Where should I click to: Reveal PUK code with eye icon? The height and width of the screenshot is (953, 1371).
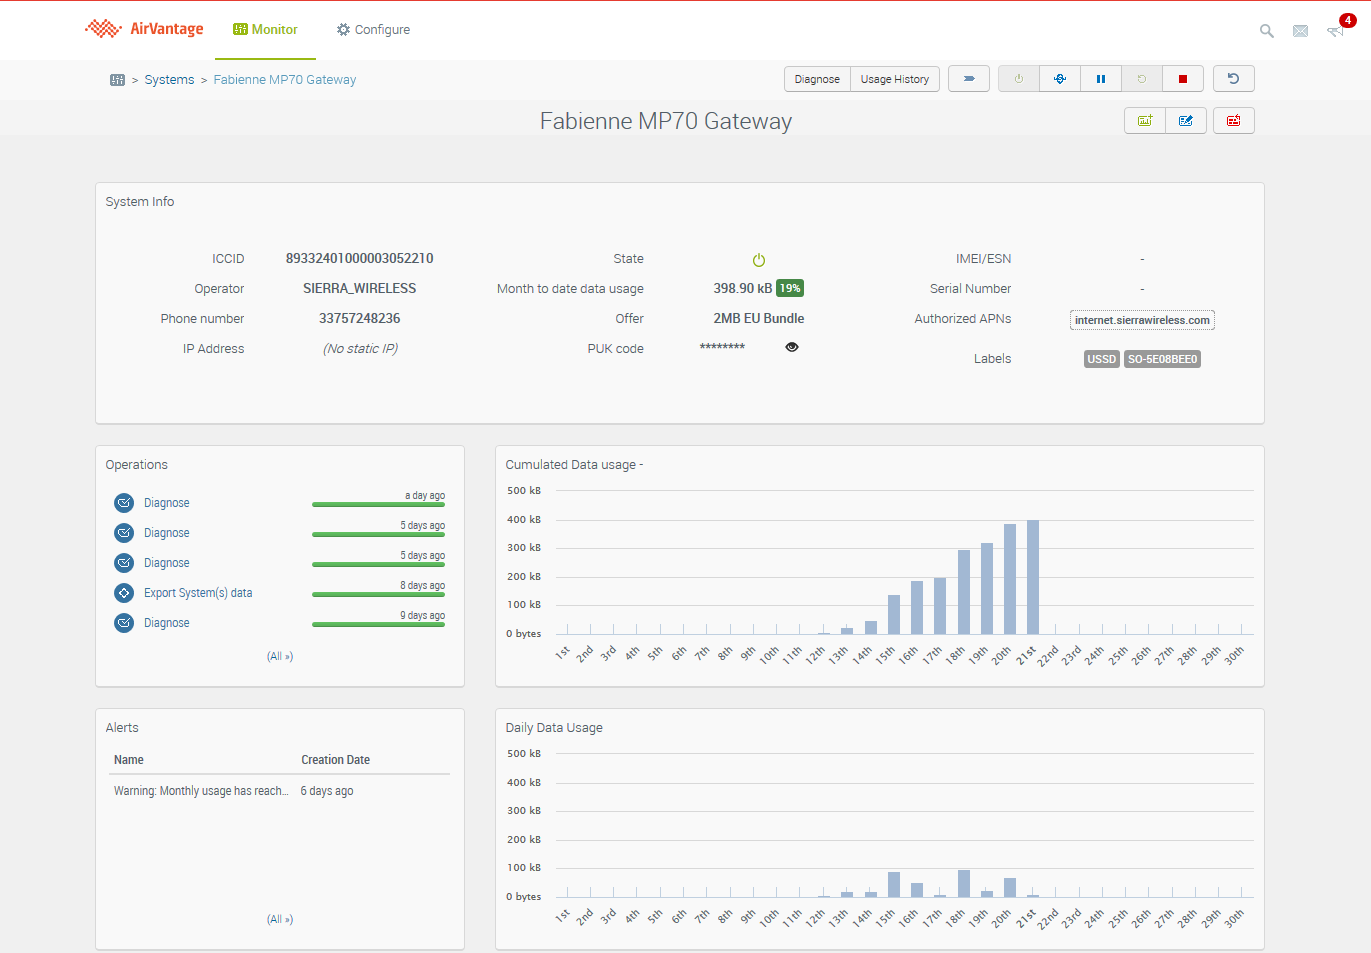(791, 347)
